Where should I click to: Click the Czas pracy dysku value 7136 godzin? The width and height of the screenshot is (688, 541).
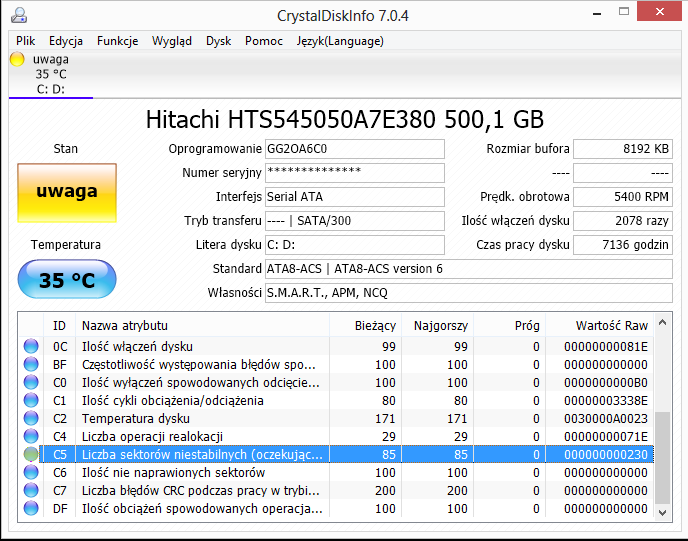click(623, 244)
